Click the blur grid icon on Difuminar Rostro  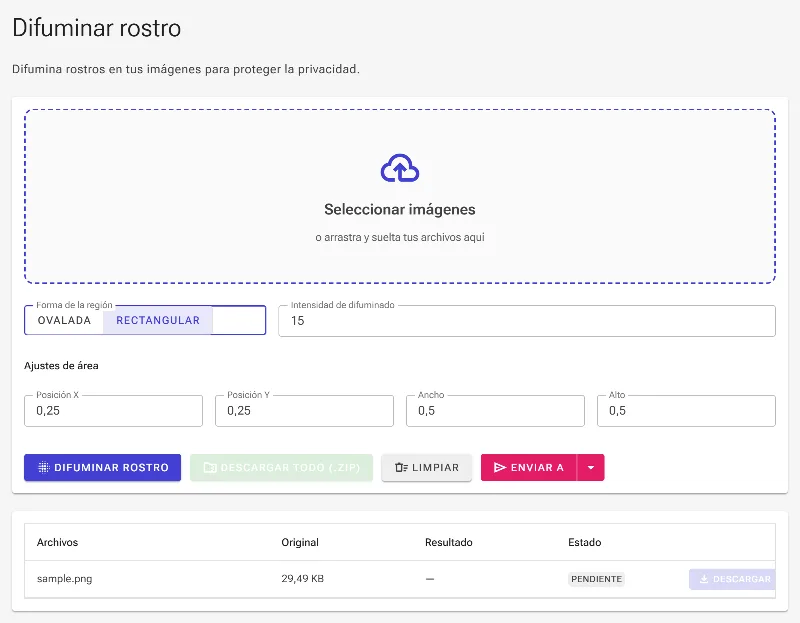tap(44, 467)
